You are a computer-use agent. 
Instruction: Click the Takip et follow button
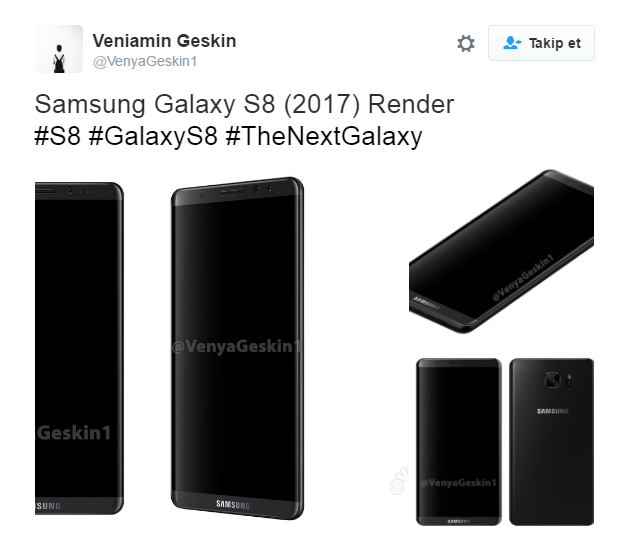541,43
